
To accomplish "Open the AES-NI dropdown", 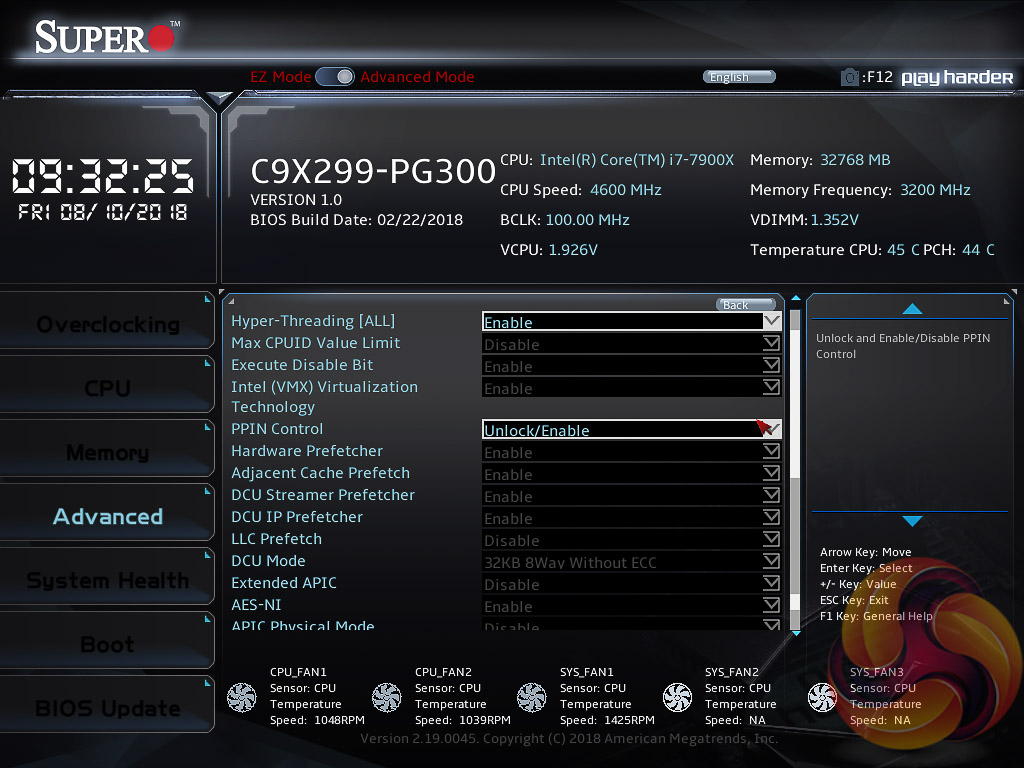I will (632, 606).
